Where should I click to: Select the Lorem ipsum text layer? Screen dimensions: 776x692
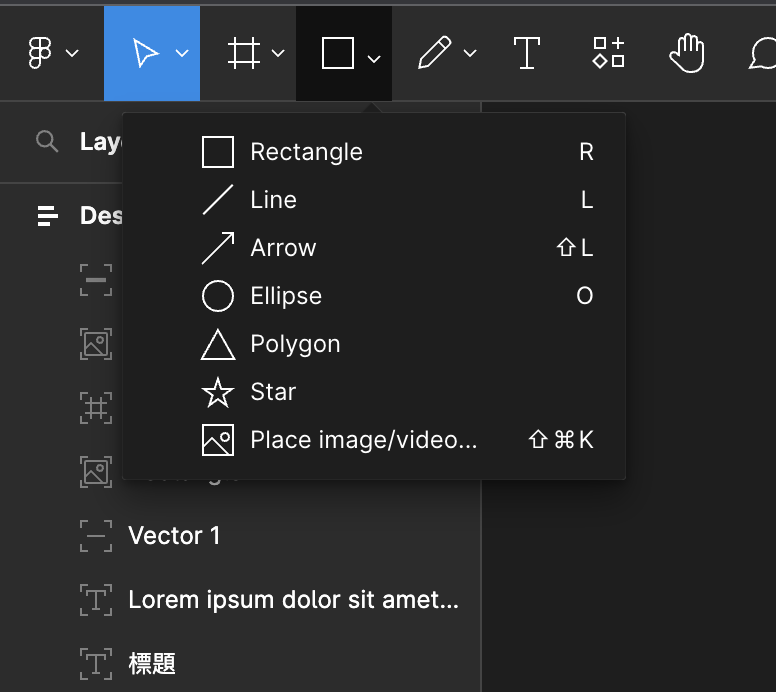293,600
